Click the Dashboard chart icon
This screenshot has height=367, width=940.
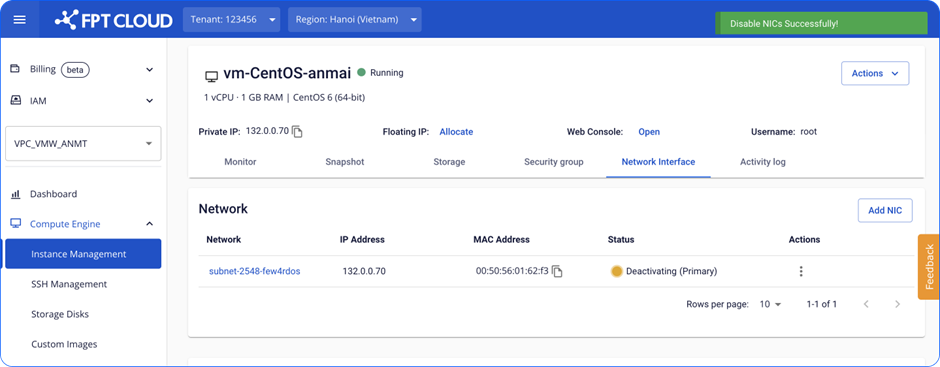pos(16,194)
